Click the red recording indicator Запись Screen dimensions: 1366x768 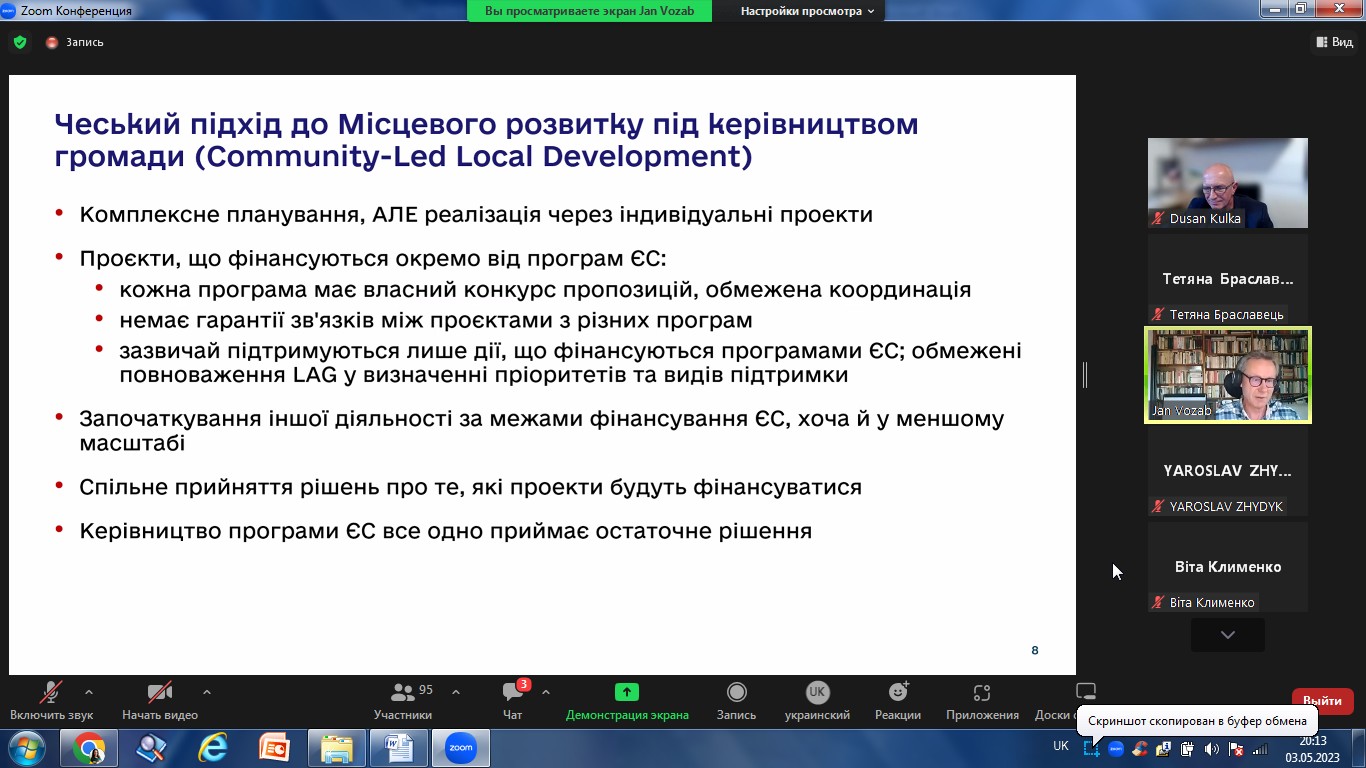pyautogui.click(x=74, y=42)
